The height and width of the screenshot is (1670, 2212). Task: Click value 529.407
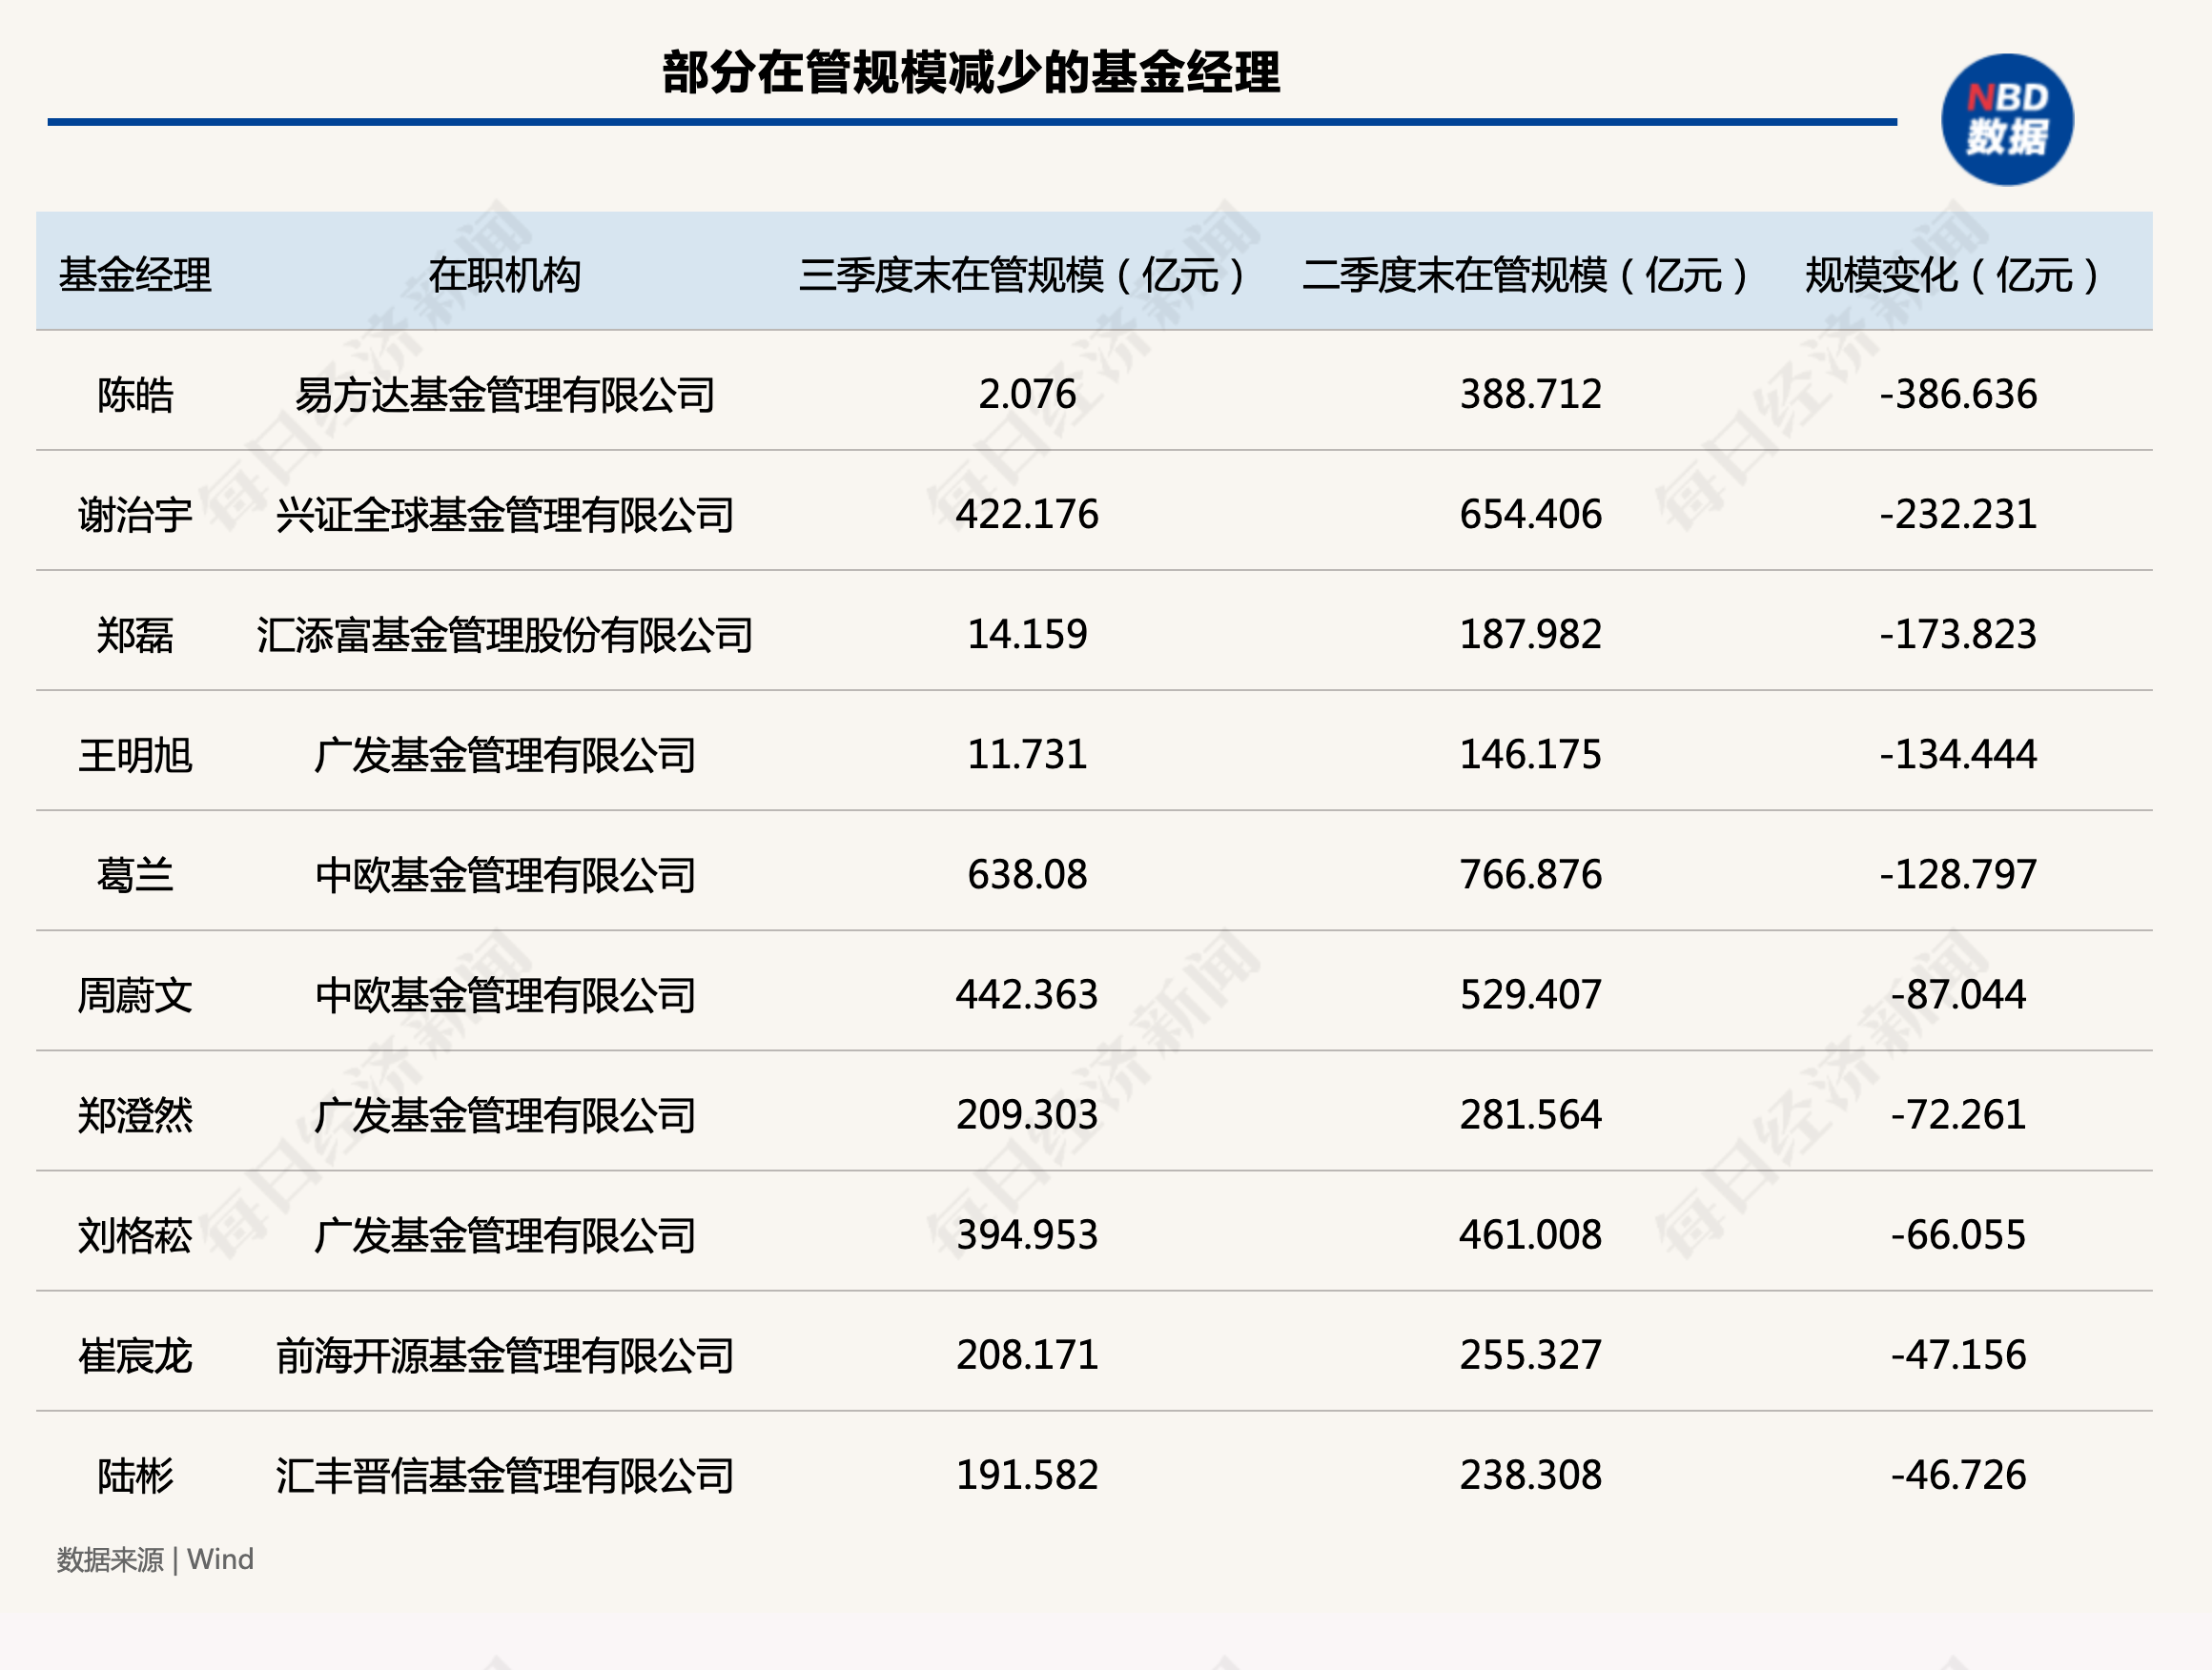tap(1530, 994)
